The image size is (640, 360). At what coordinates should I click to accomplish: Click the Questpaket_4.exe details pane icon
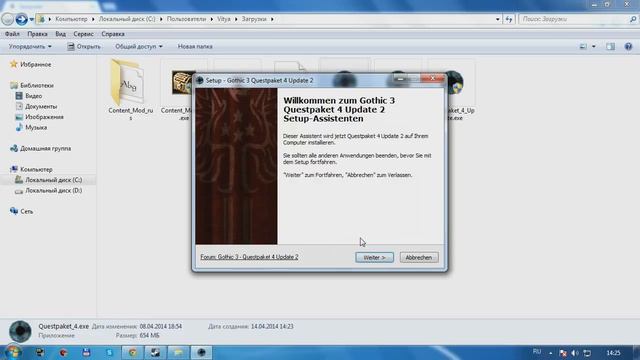20,331
